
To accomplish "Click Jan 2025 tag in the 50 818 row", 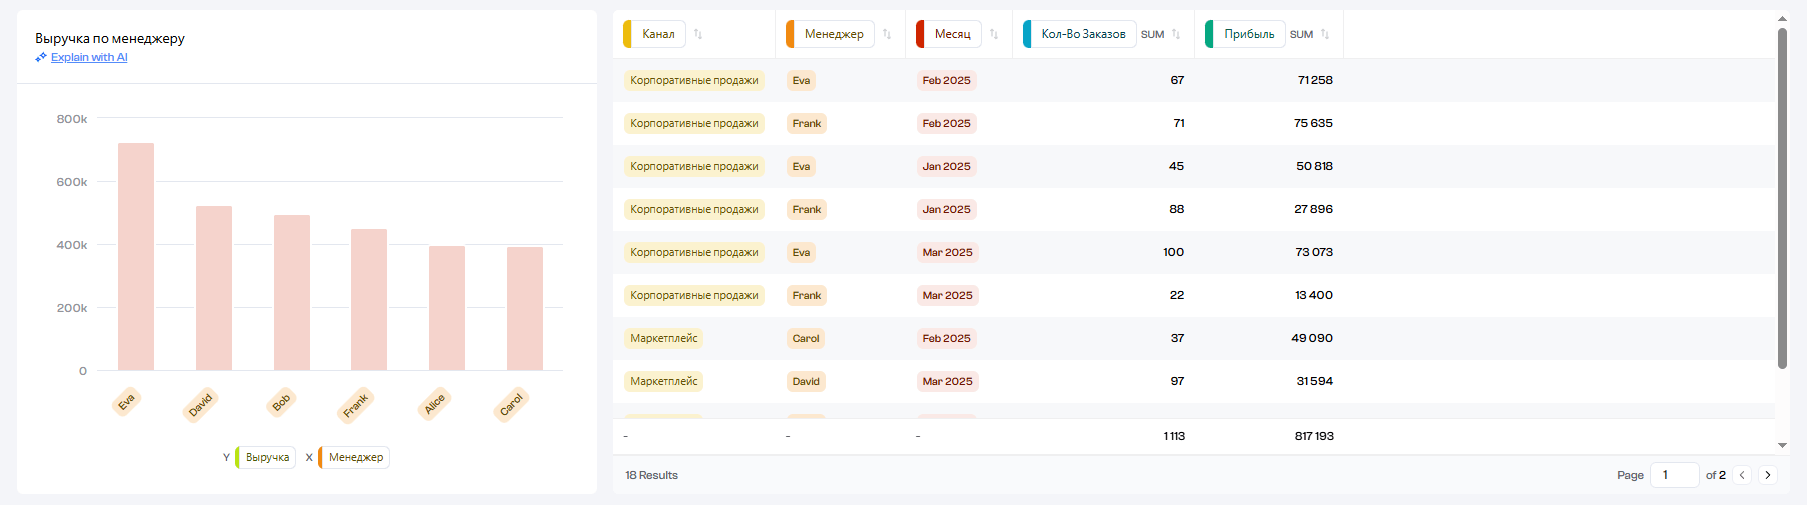I will 946,166.
